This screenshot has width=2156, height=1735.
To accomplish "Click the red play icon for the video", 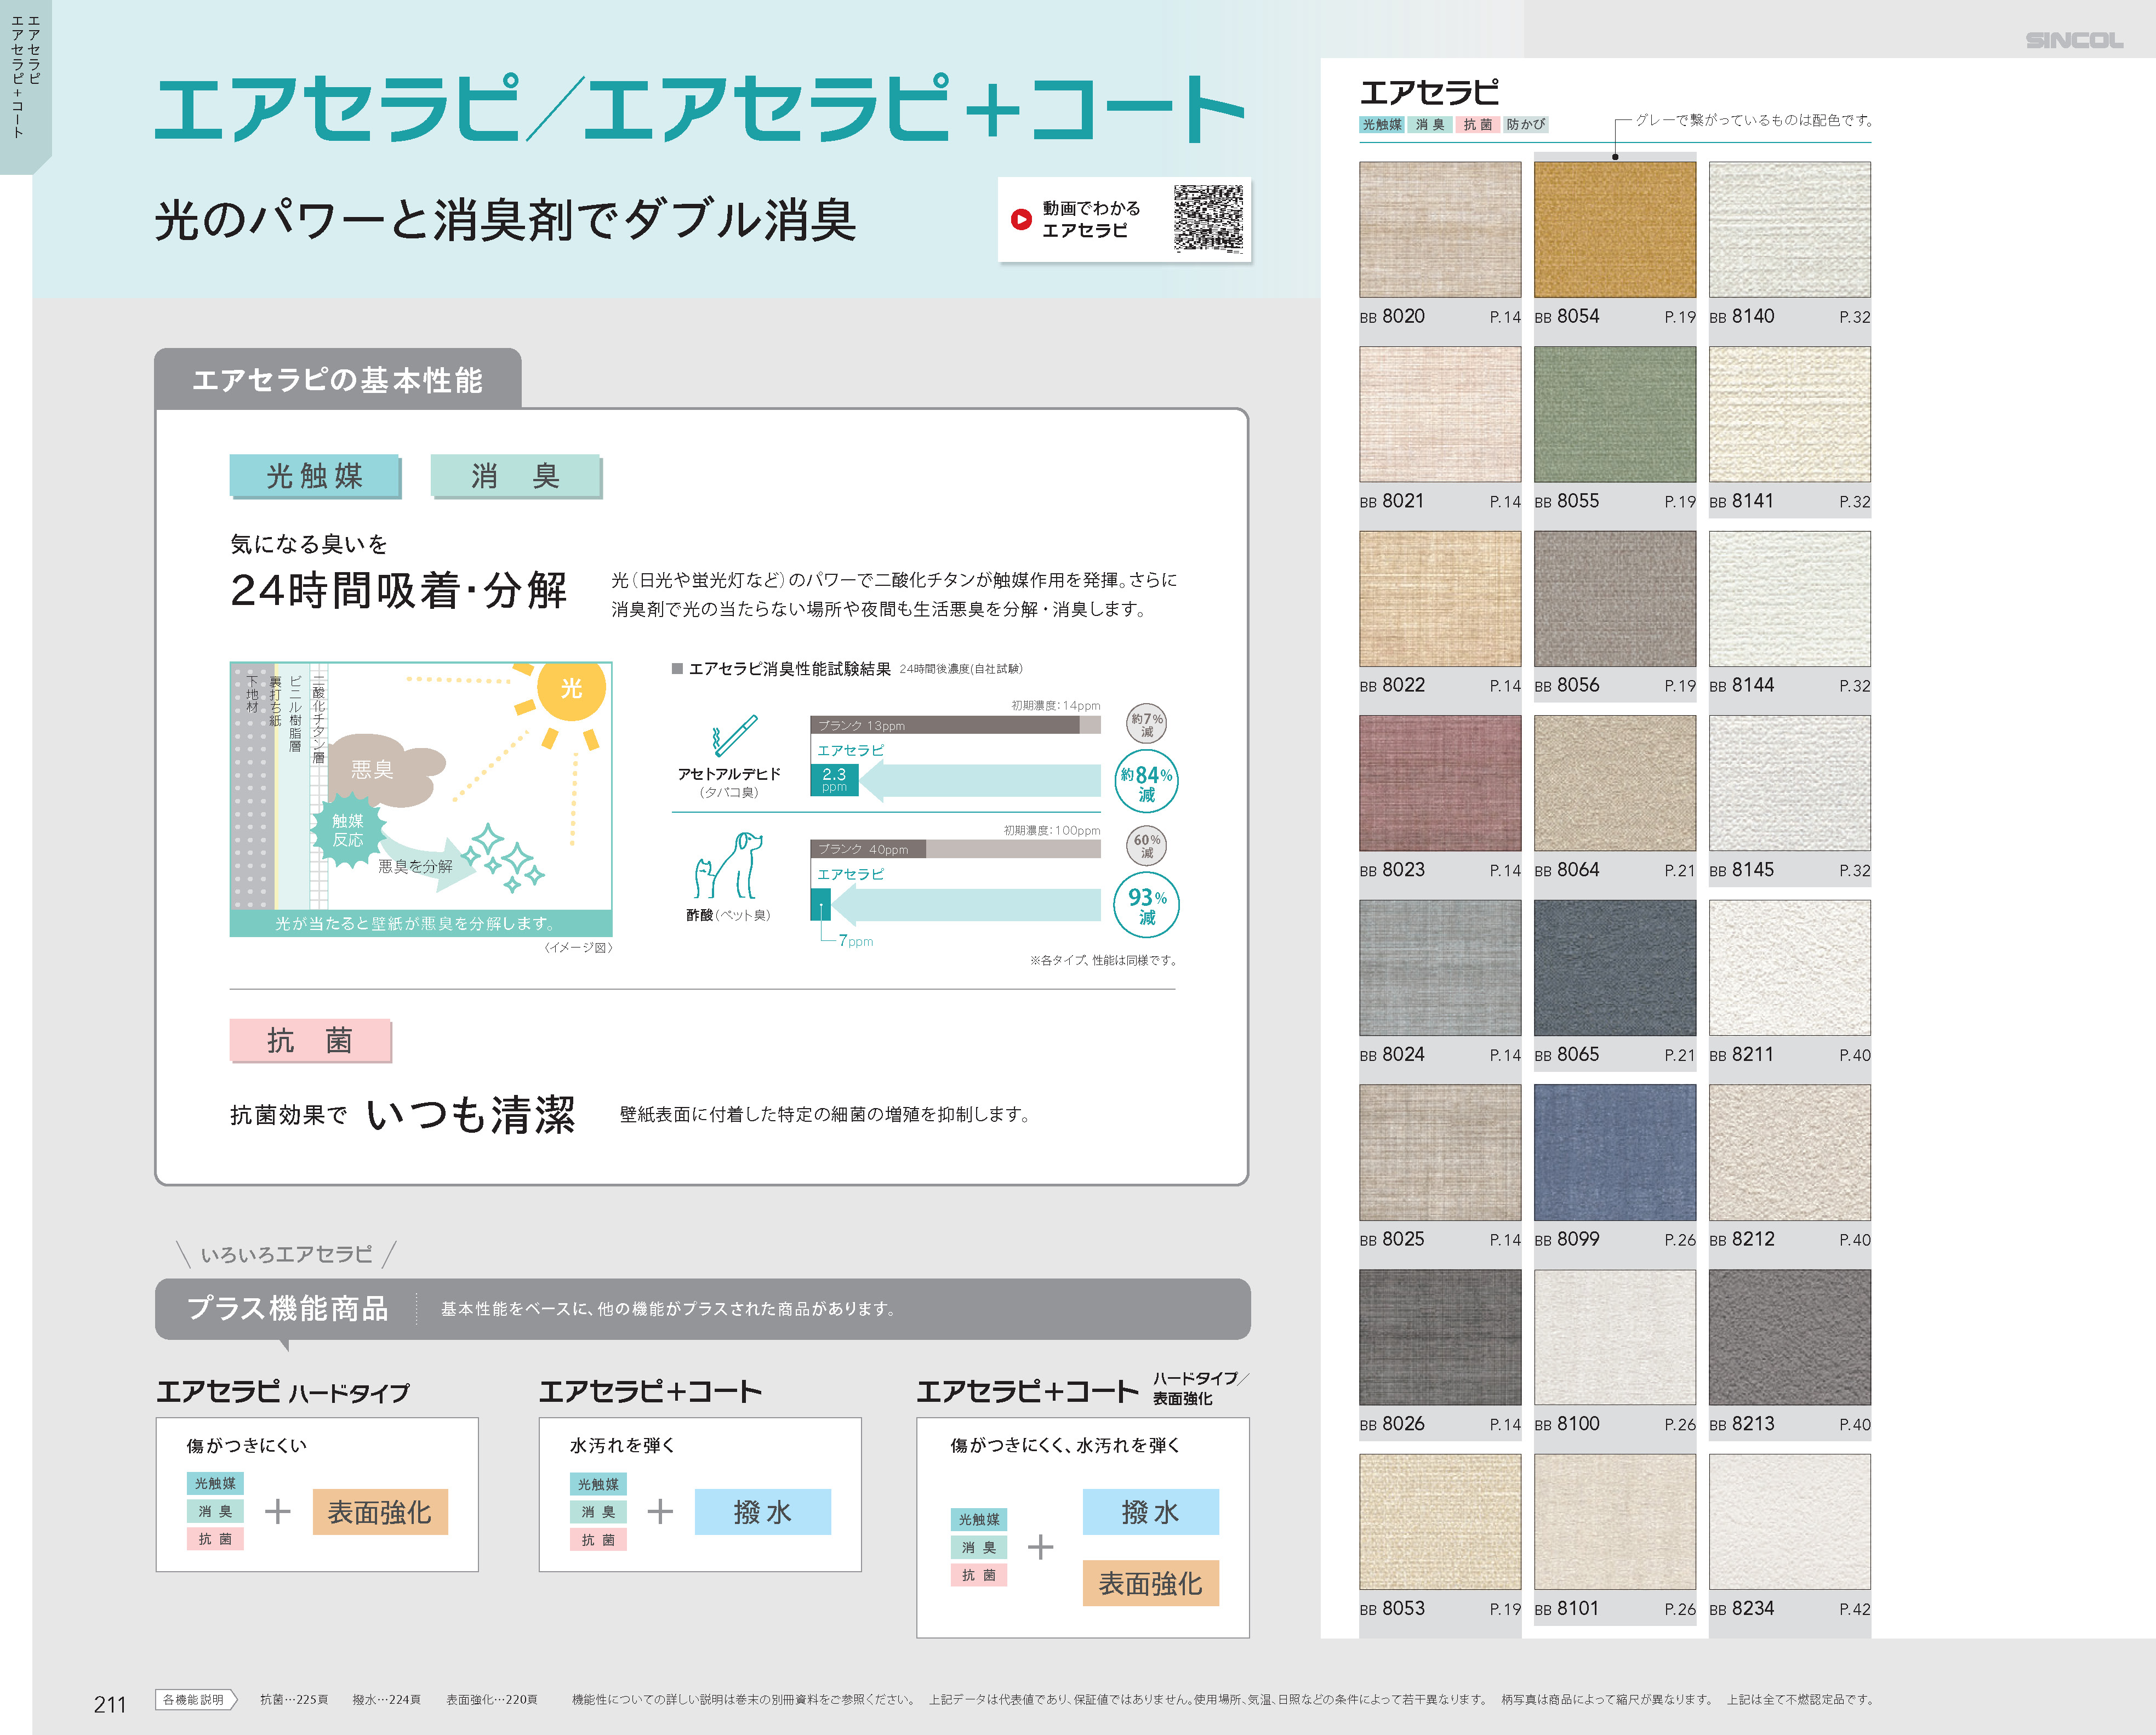I will (1020, 219).
